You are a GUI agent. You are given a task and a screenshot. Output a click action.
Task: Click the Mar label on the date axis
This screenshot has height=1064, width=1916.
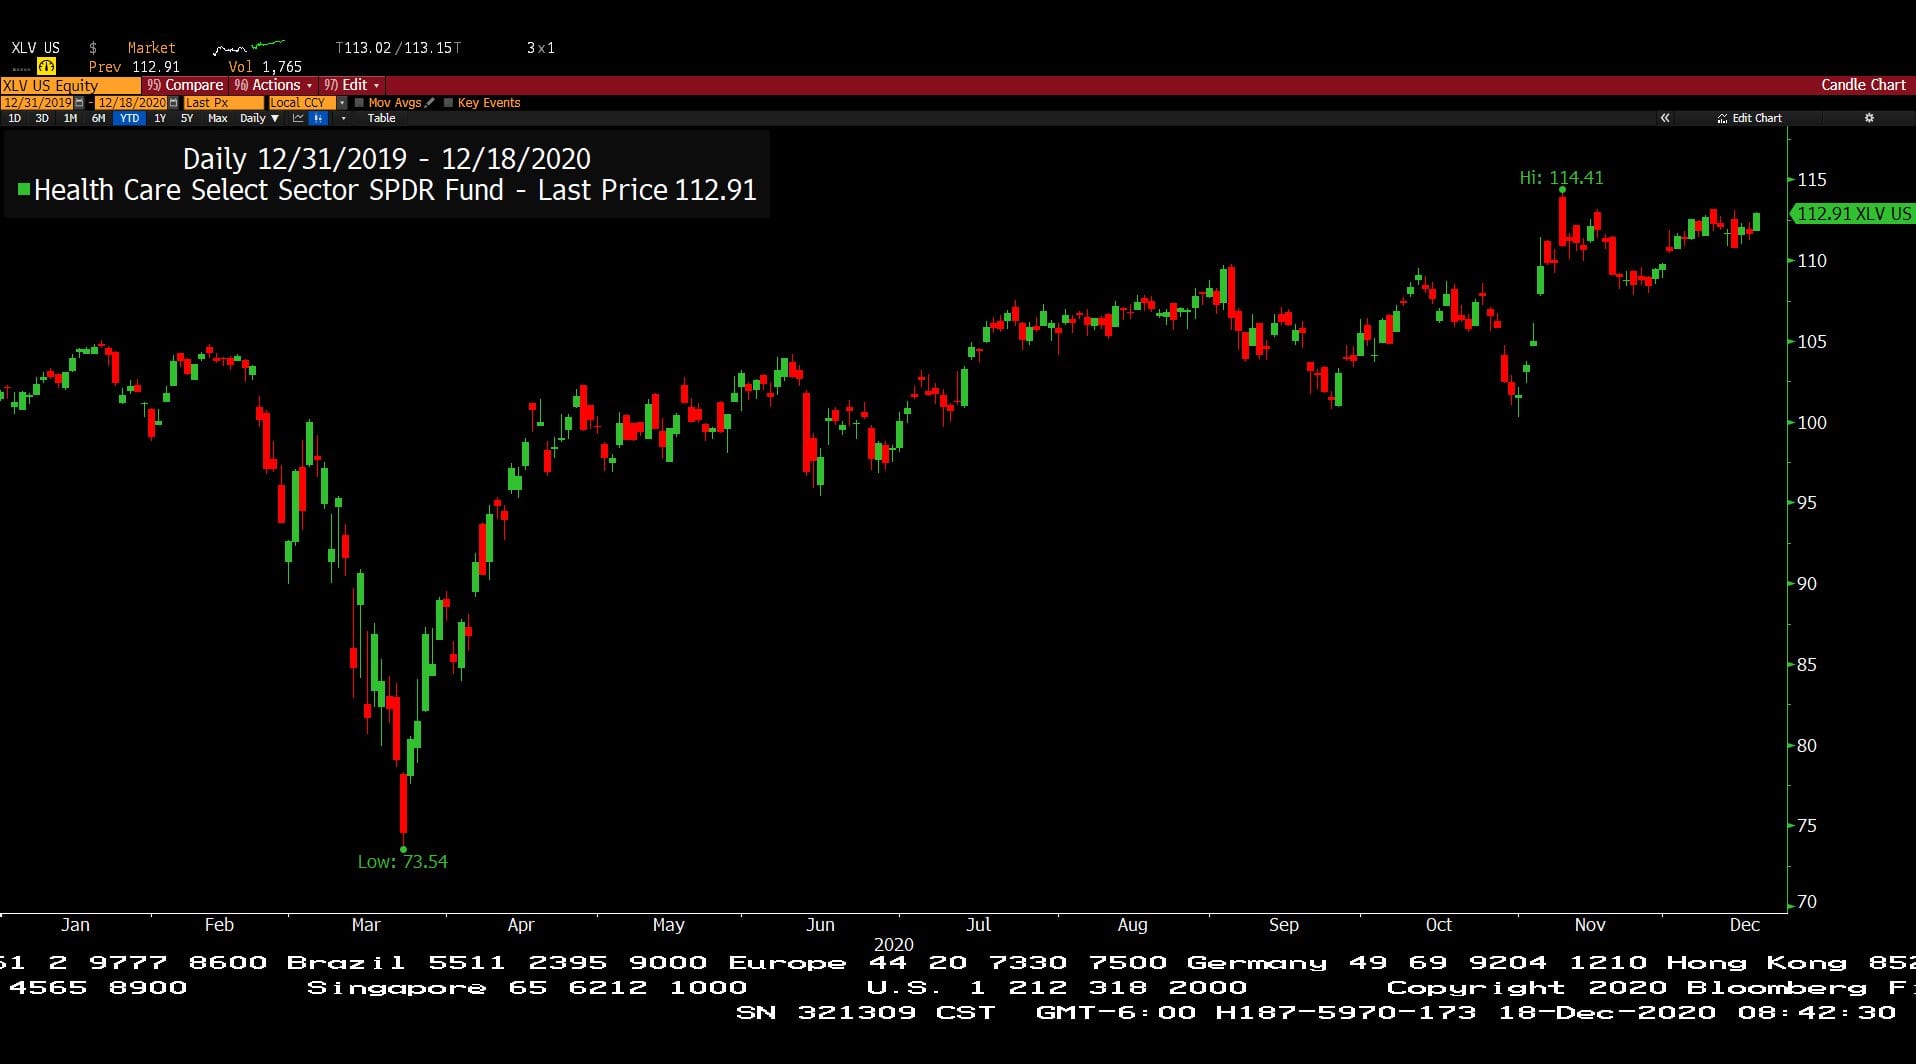366,924
